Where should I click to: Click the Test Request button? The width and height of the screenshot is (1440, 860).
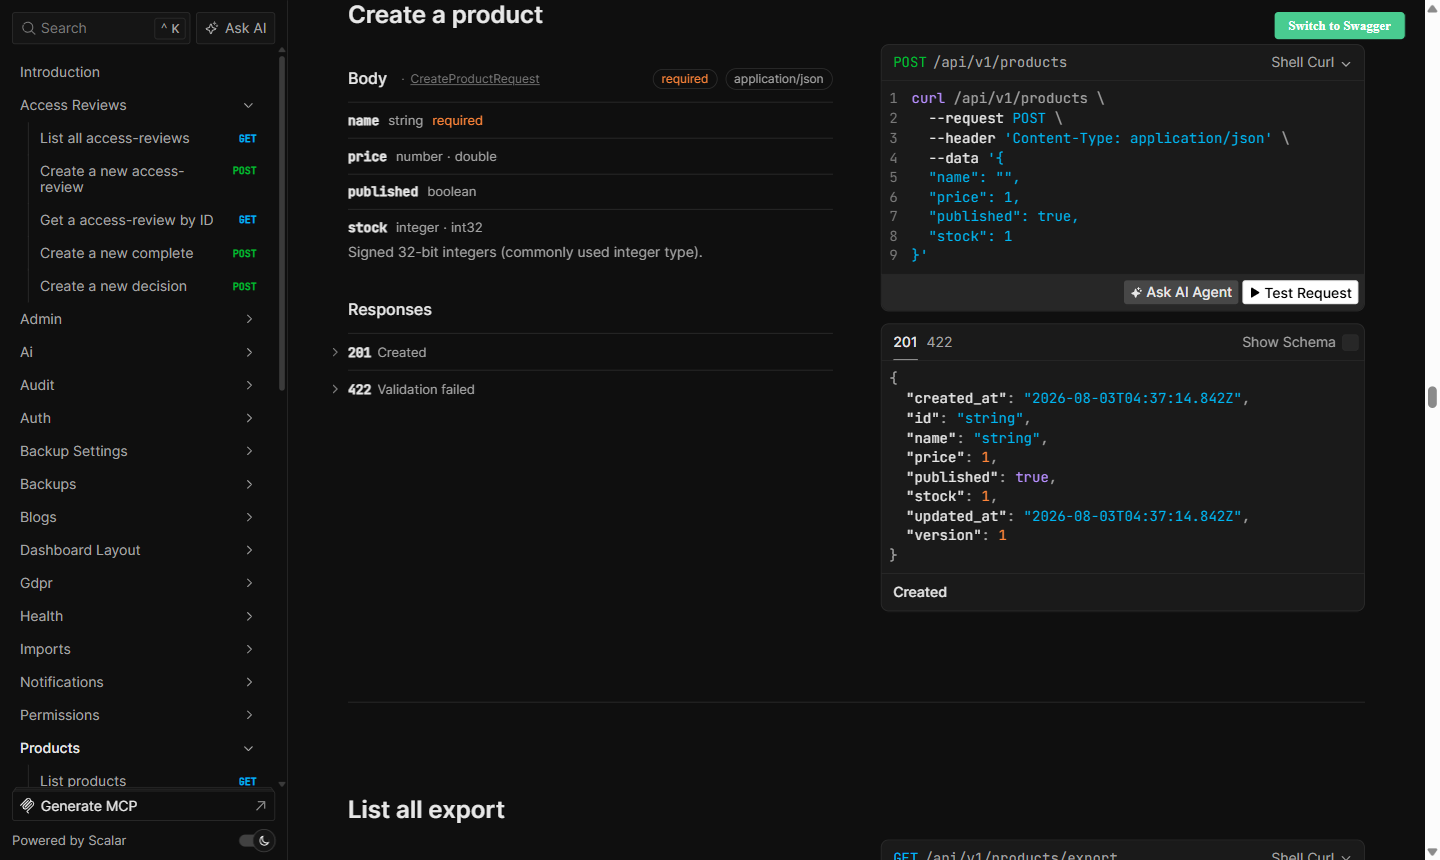[x=1300, y=293]
